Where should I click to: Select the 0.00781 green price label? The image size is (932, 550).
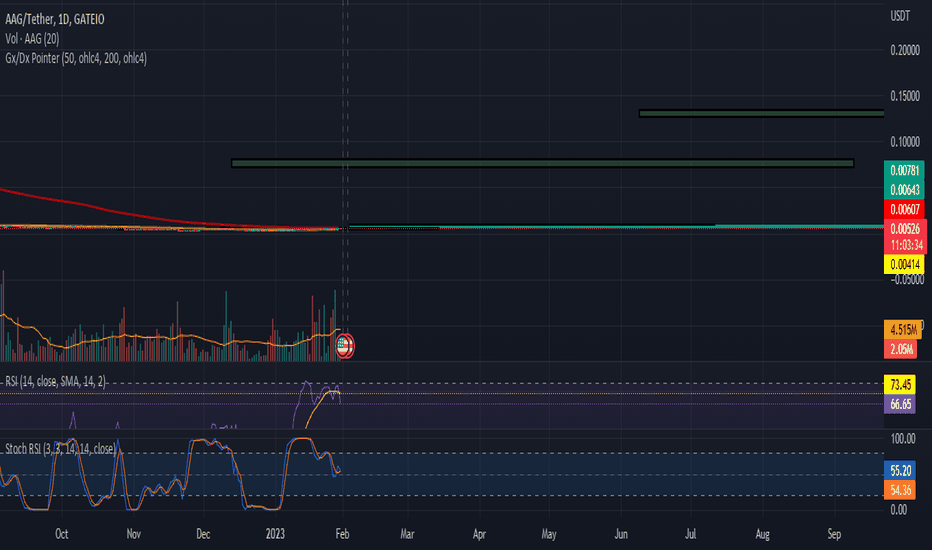904,171
